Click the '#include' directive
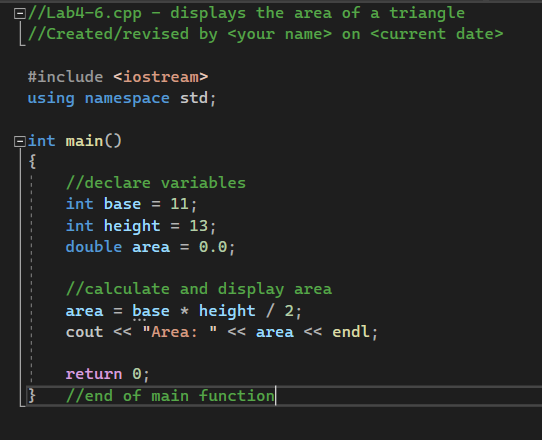Viewport: 542px width, 440px height. point(65,77)
